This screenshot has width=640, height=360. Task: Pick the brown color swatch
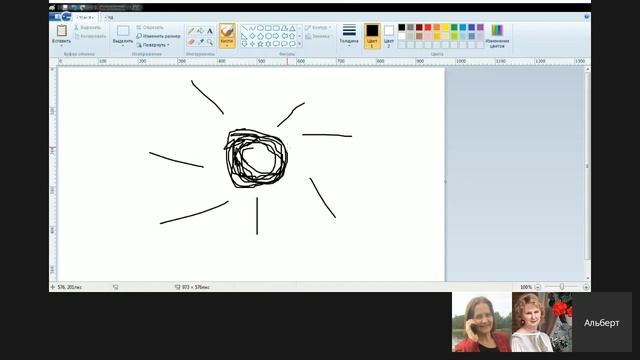(419, 36)
